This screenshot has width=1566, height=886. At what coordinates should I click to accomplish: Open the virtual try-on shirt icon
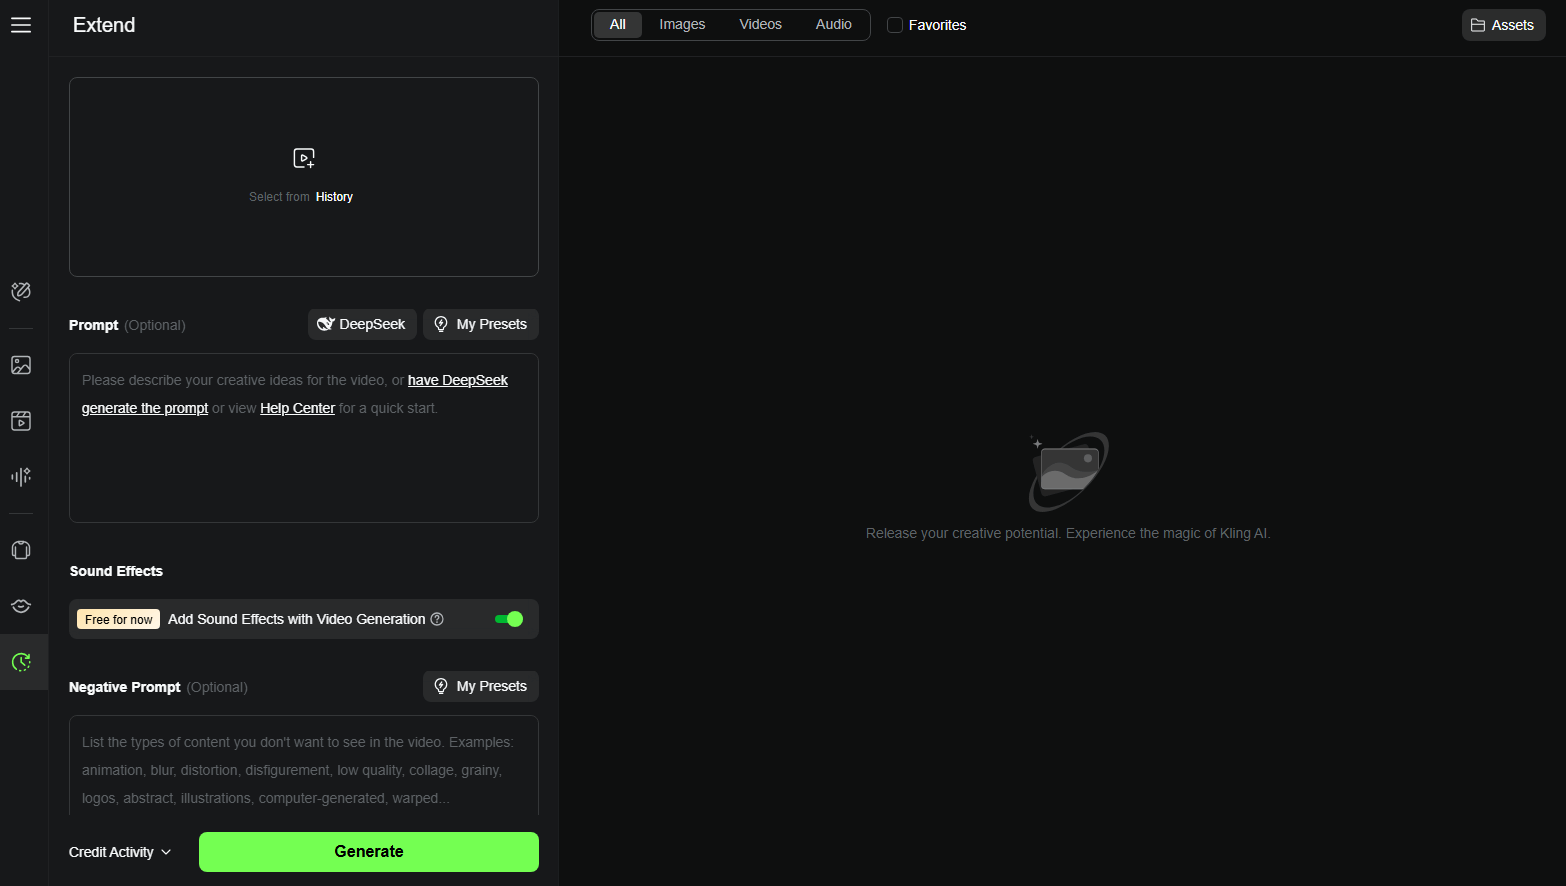click(21, 550)
